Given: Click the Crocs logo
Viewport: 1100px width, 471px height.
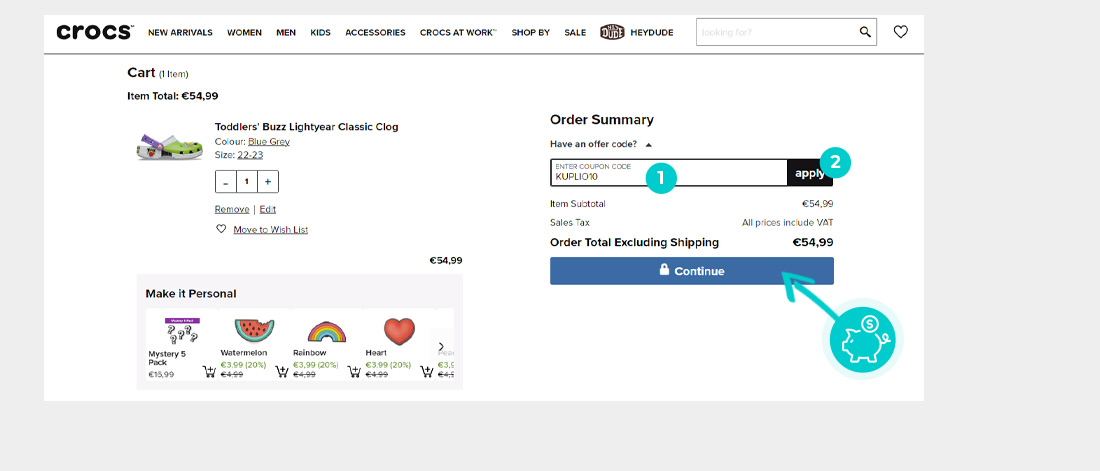Looking at the screenshot, I should (x=95, y=32).
